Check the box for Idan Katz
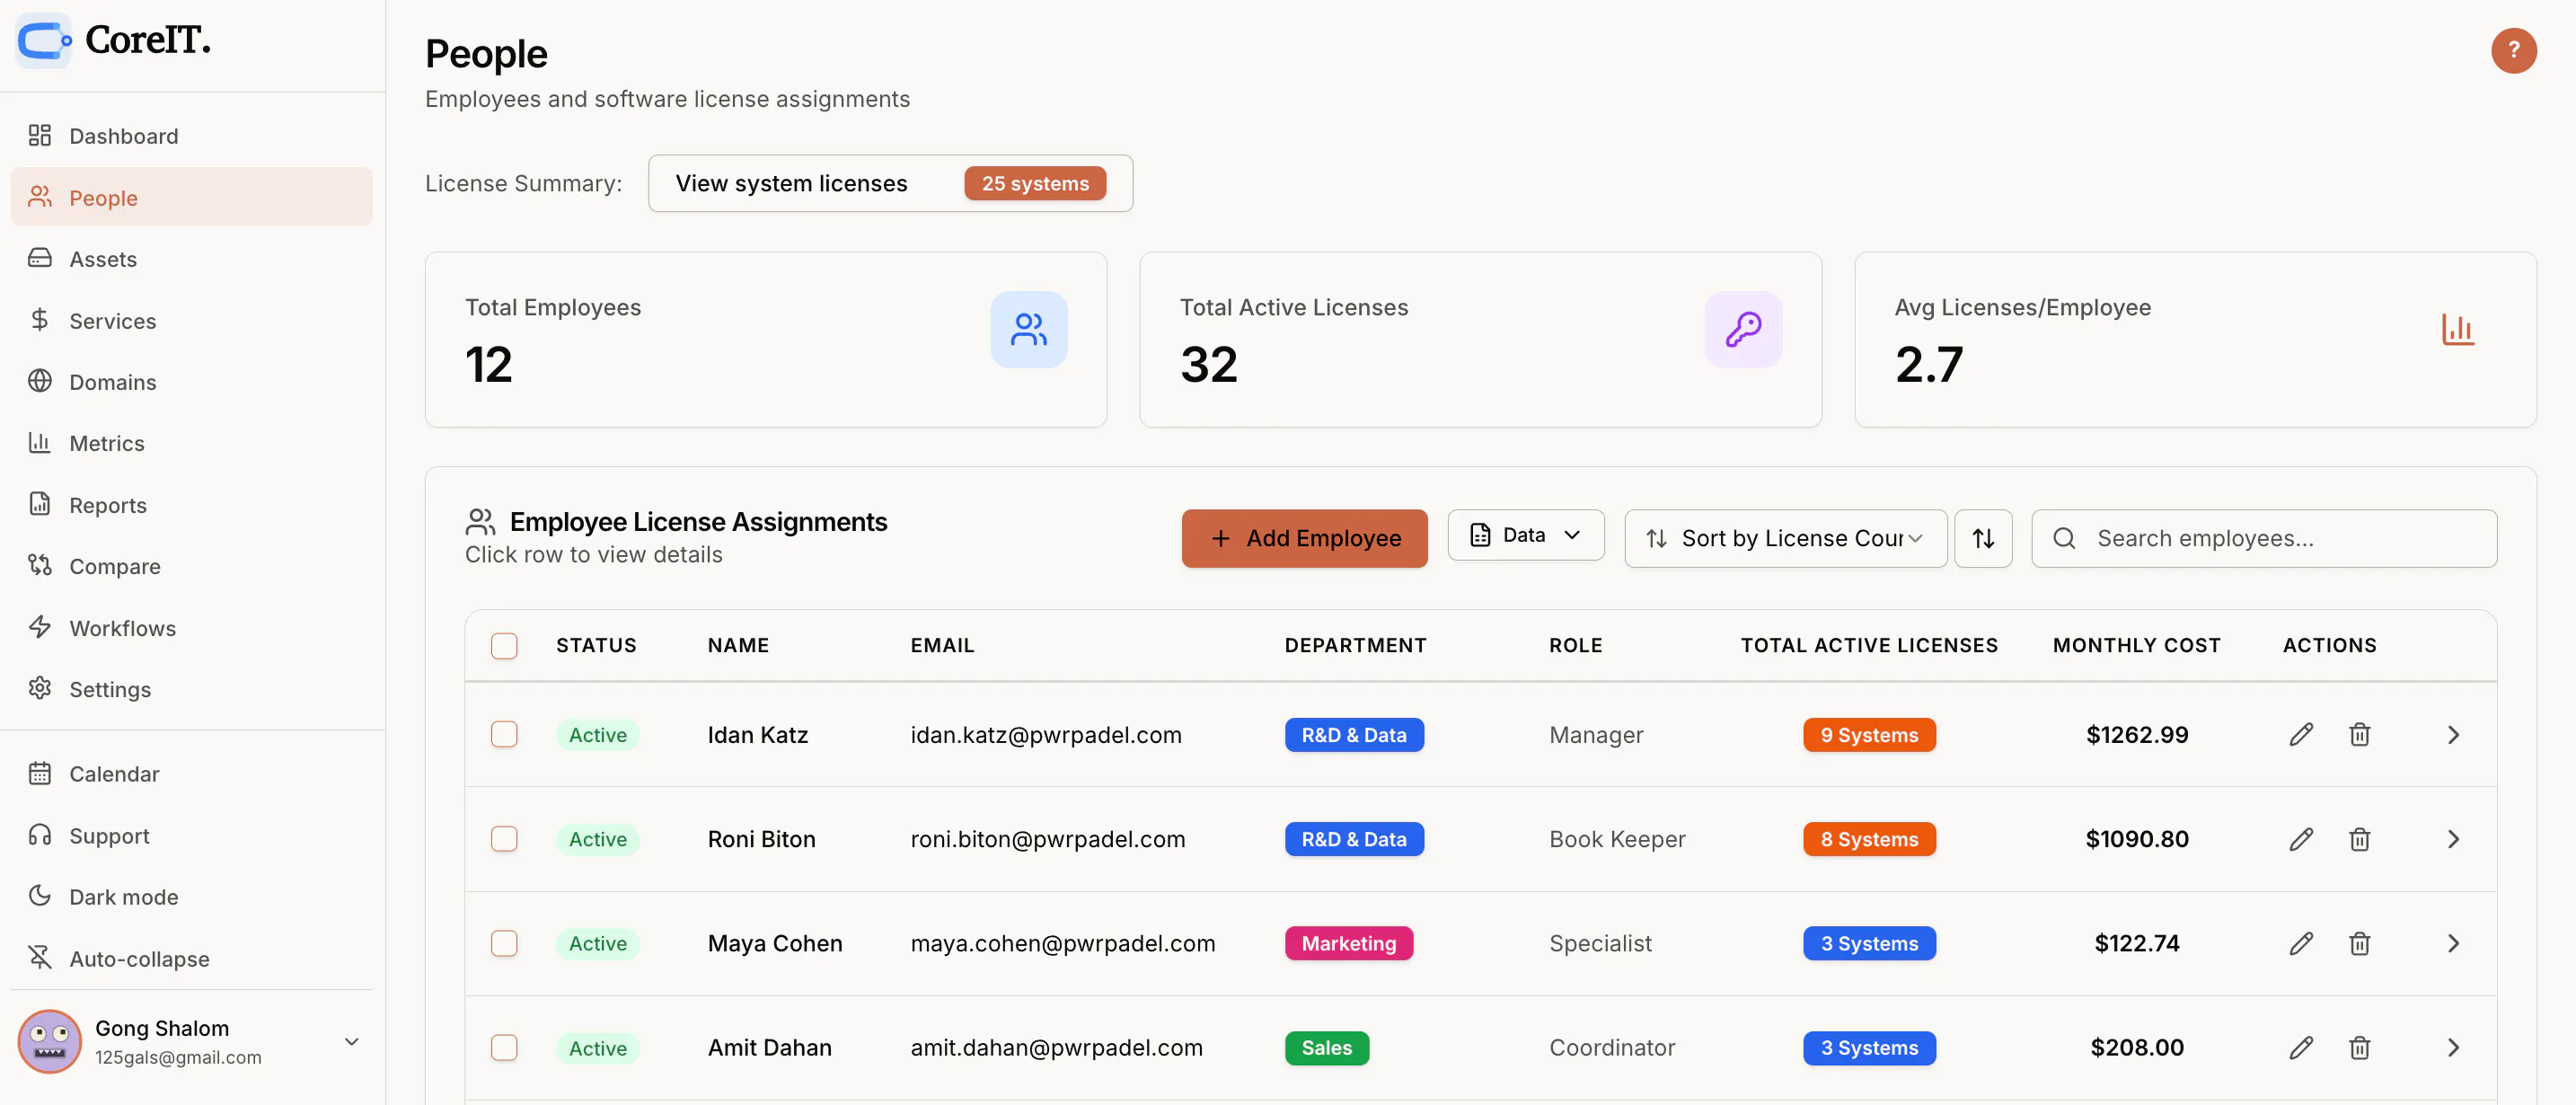 pos(504,734)
